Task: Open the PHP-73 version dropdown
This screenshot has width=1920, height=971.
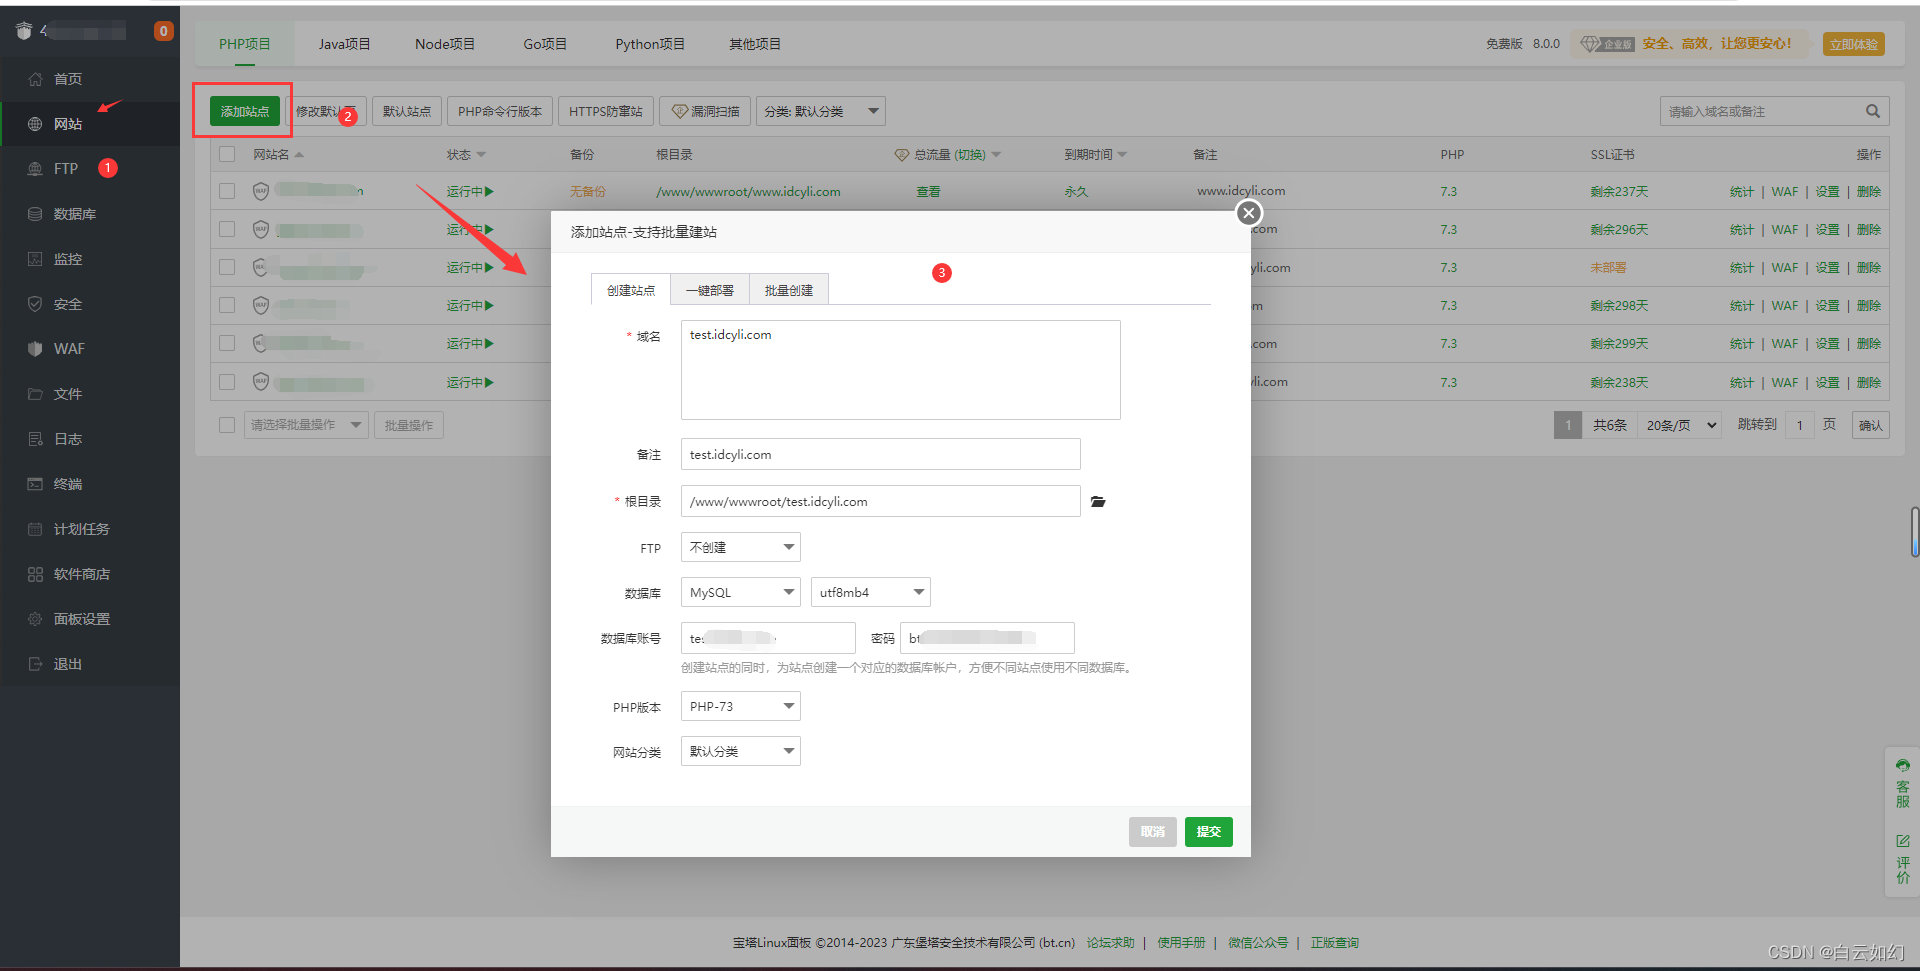Action: (x=741, y=706)
